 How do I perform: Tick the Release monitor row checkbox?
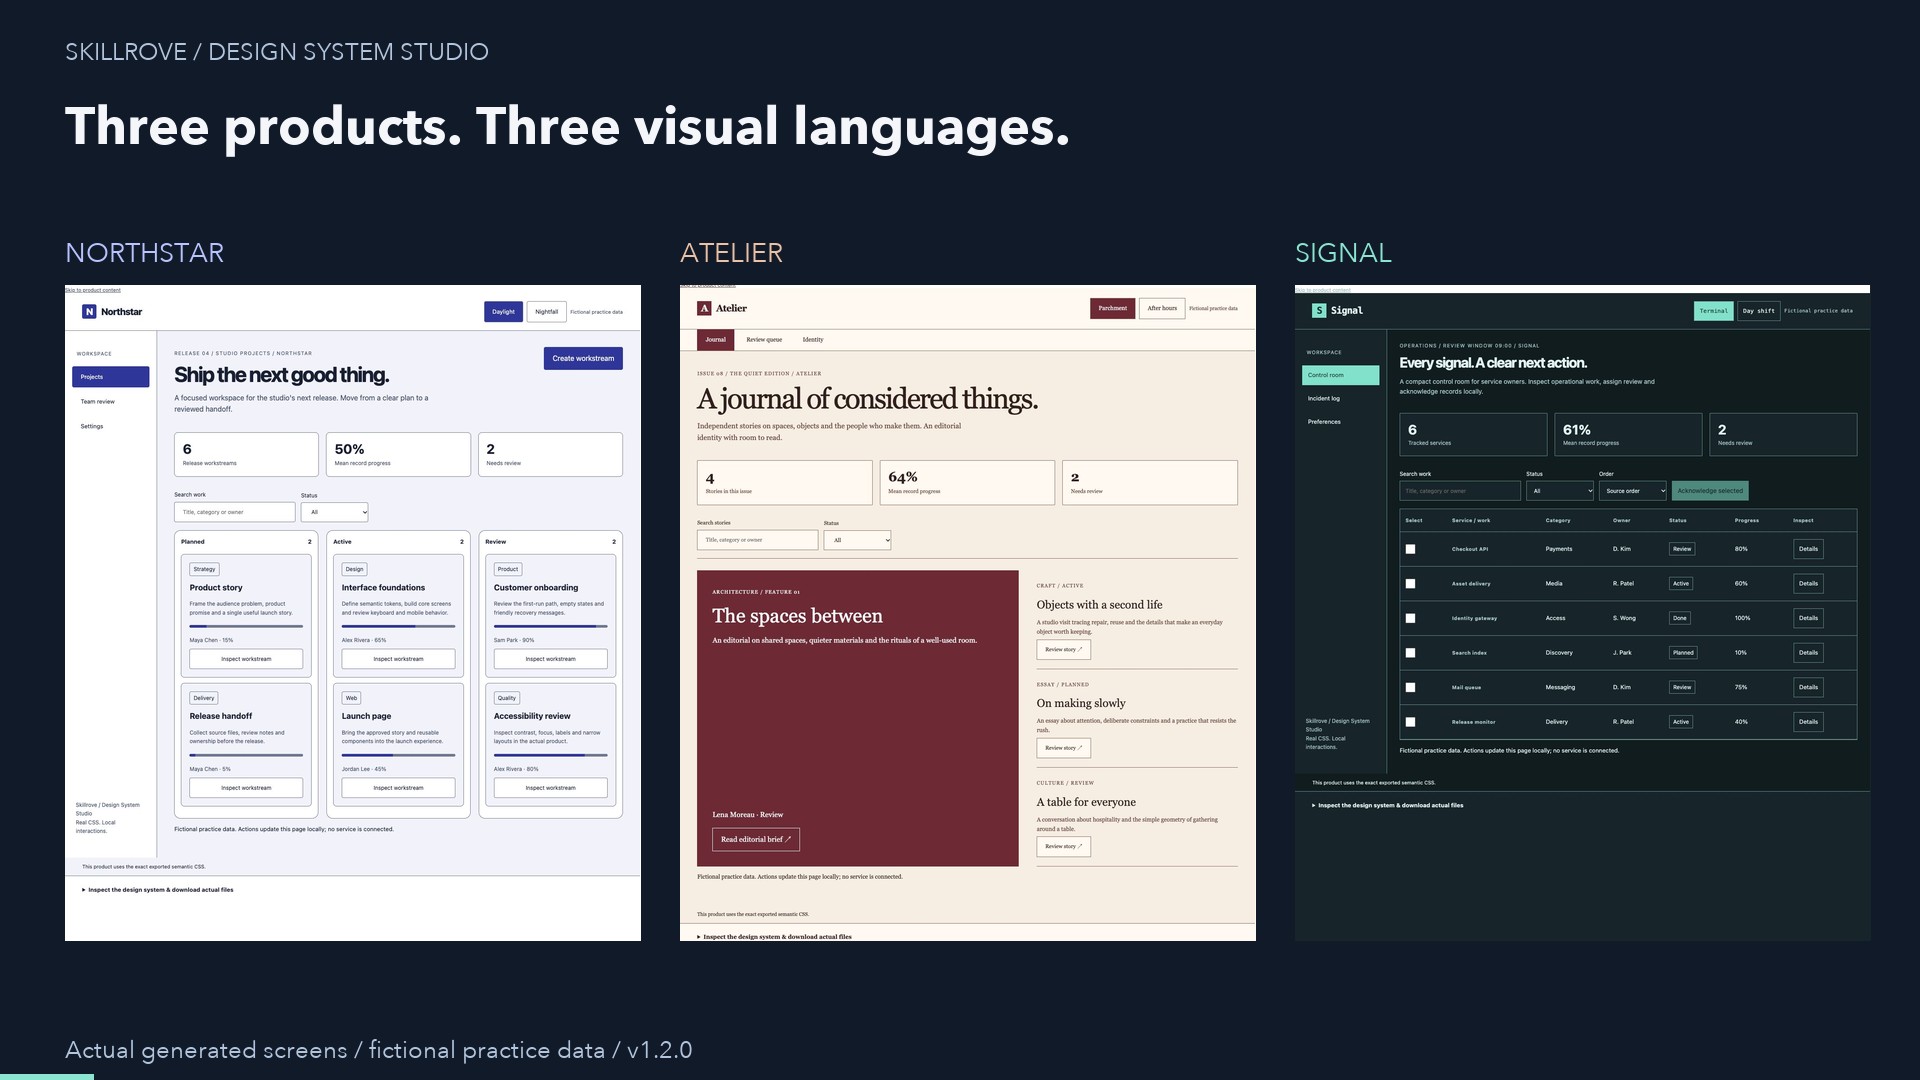pos(1410,722)
